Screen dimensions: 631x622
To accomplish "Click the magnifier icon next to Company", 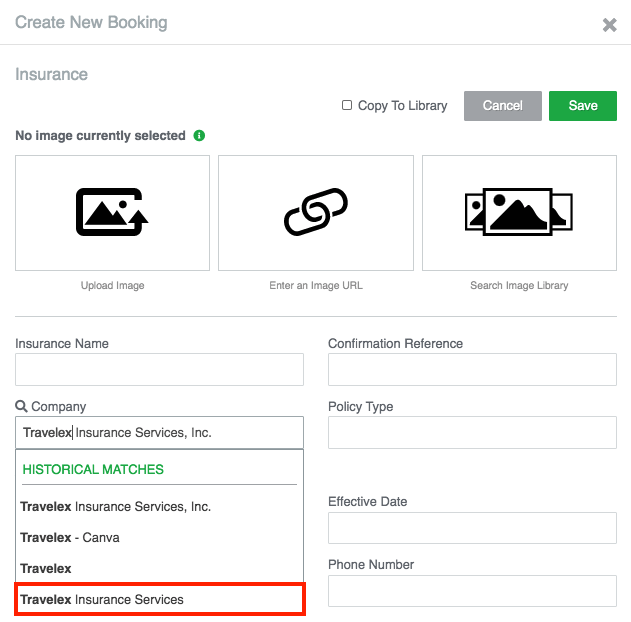I will coord(21,407).
